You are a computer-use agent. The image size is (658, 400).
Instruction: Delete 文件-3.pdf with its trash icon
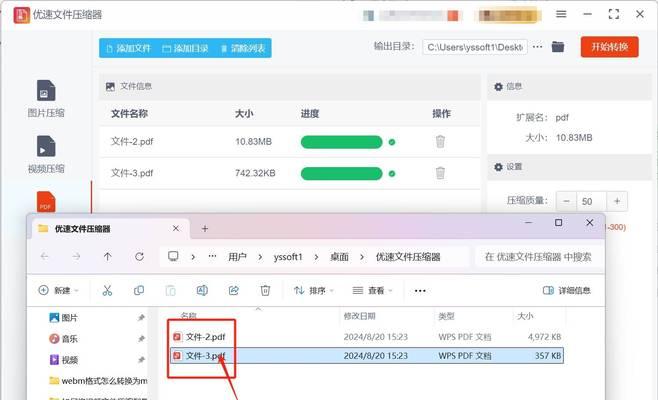tap(440, 173)
